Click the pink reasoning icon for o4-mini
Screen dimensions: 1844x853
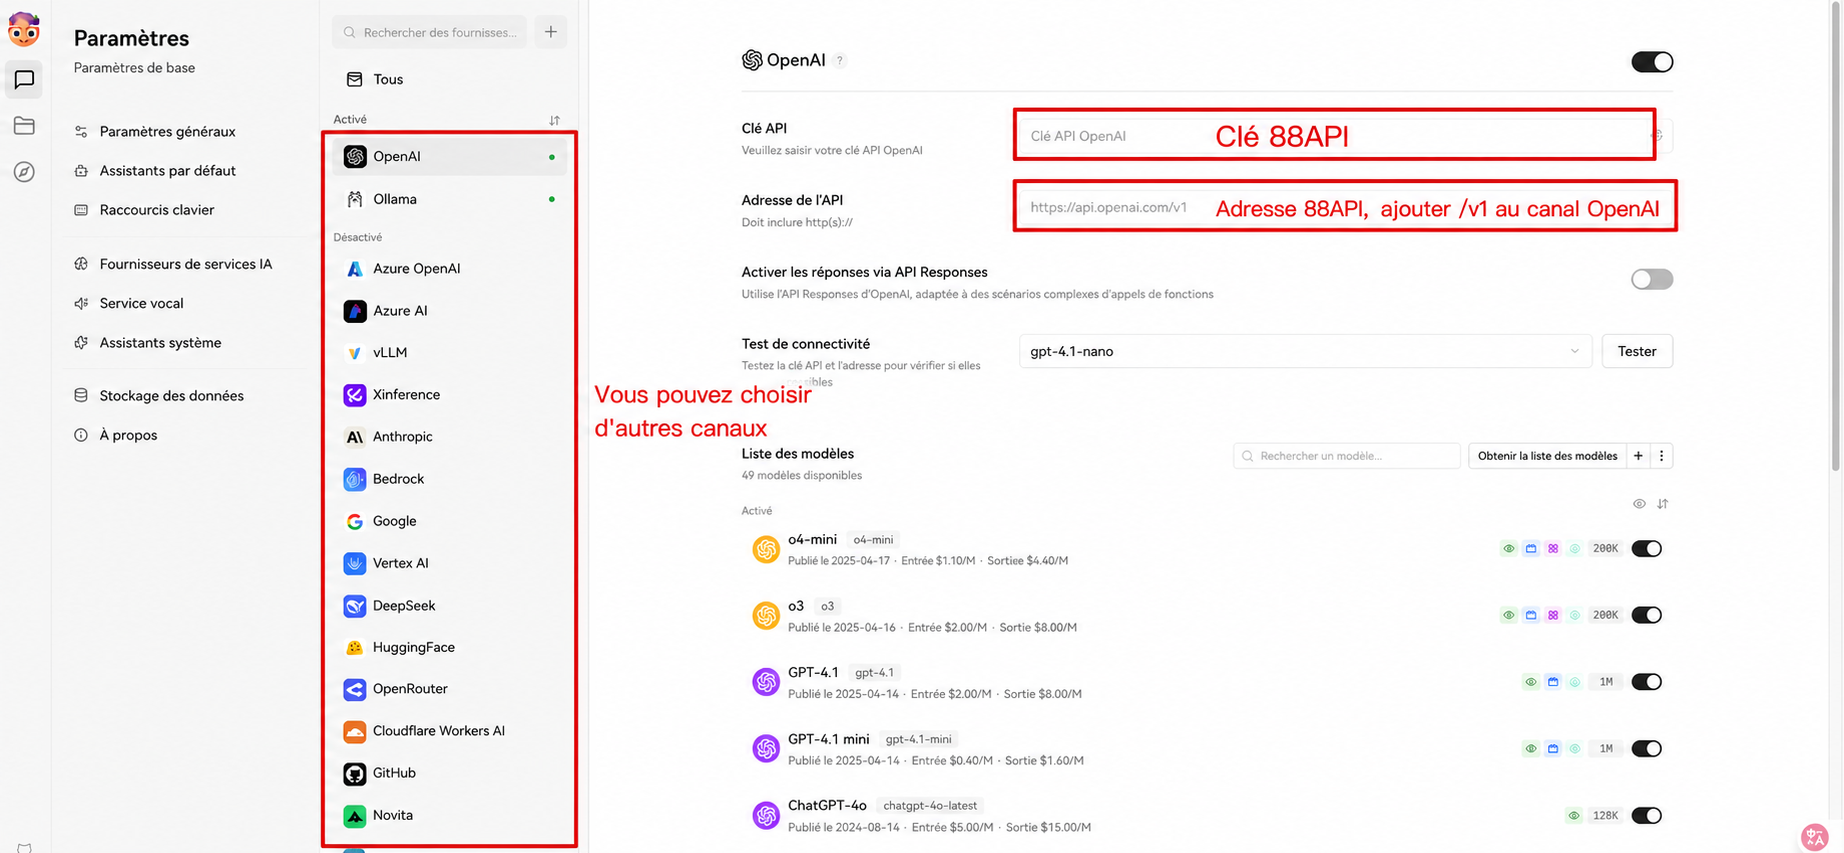pos(1553,549)
